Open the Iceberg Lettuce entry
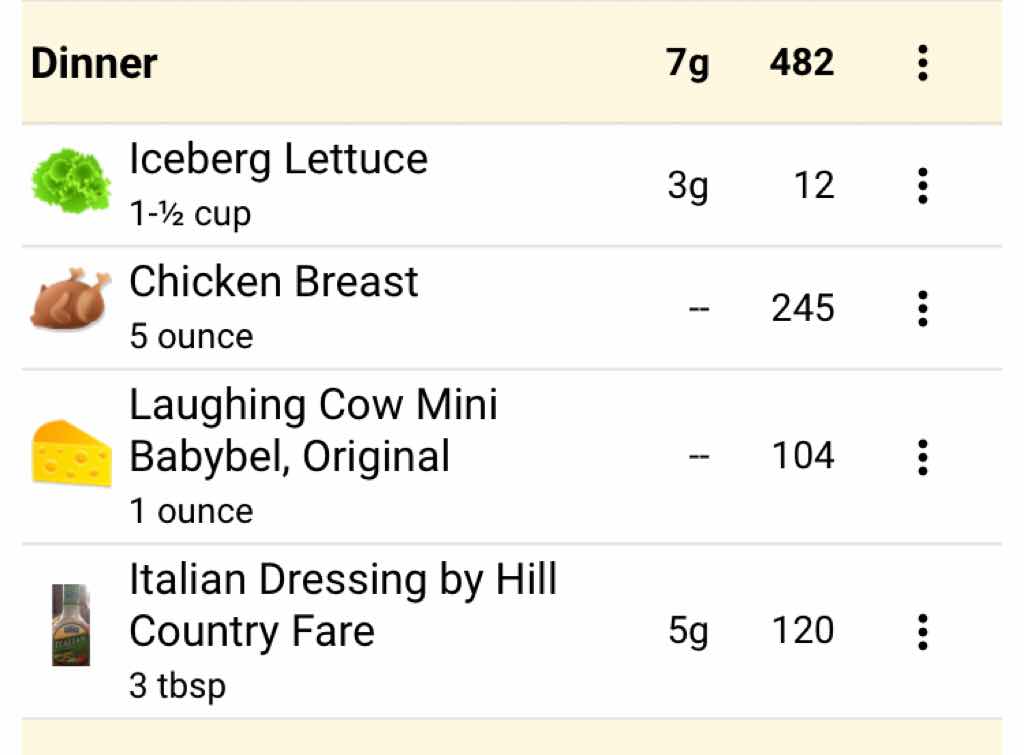1024x755 pixels. point(278,160)
